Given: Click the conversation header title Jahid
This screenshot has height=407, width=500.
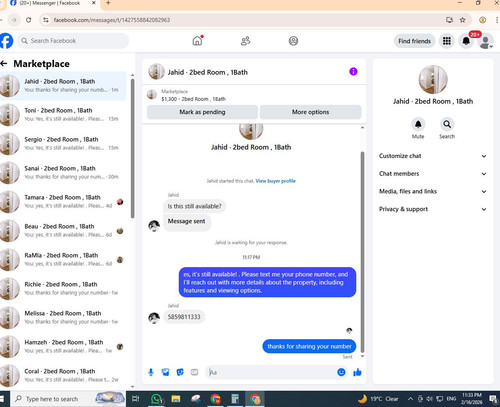Looking at the screenshot, I should point(207,72).
